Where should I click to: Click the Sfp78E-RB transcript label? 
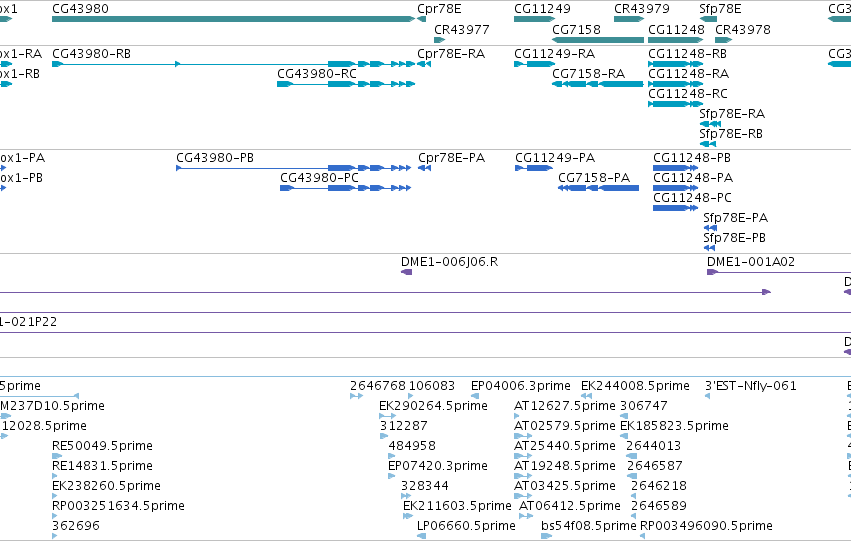click(731, 133)
